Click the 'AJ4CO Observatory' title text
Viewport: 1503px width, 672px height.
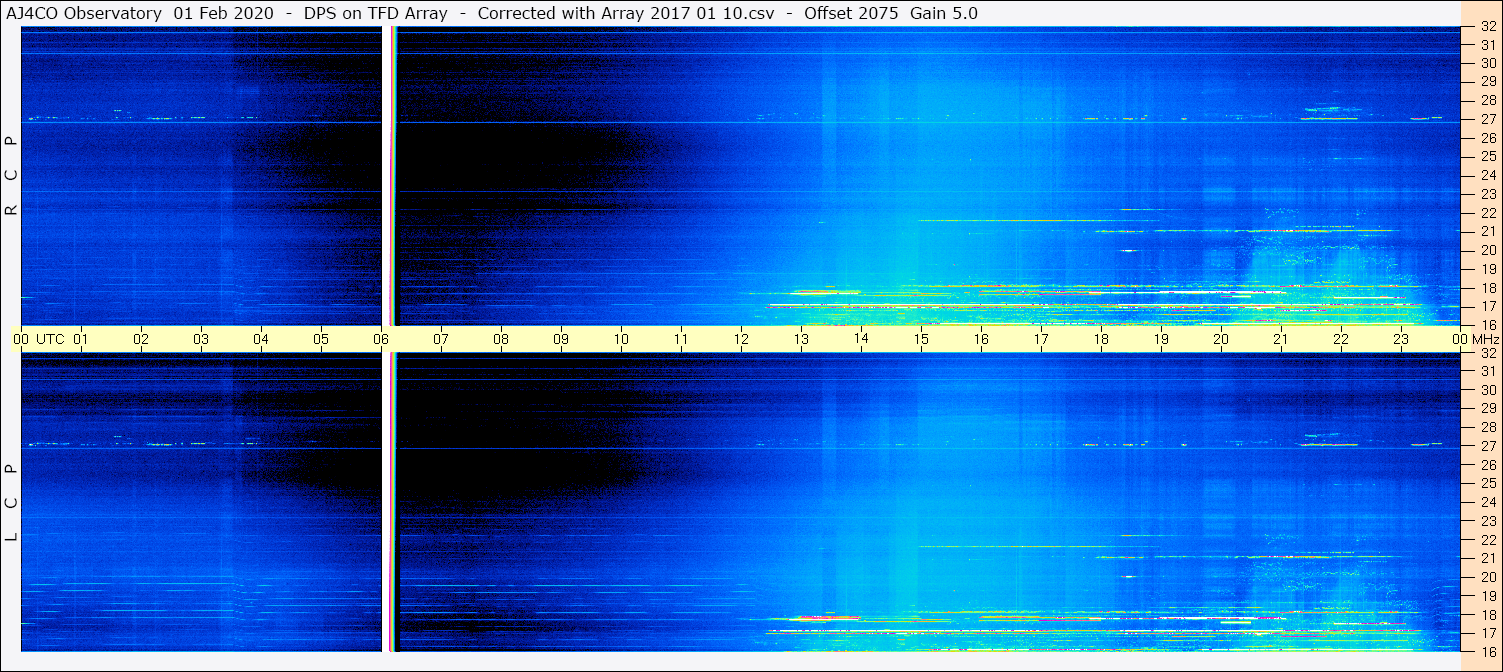click(84, 13)
